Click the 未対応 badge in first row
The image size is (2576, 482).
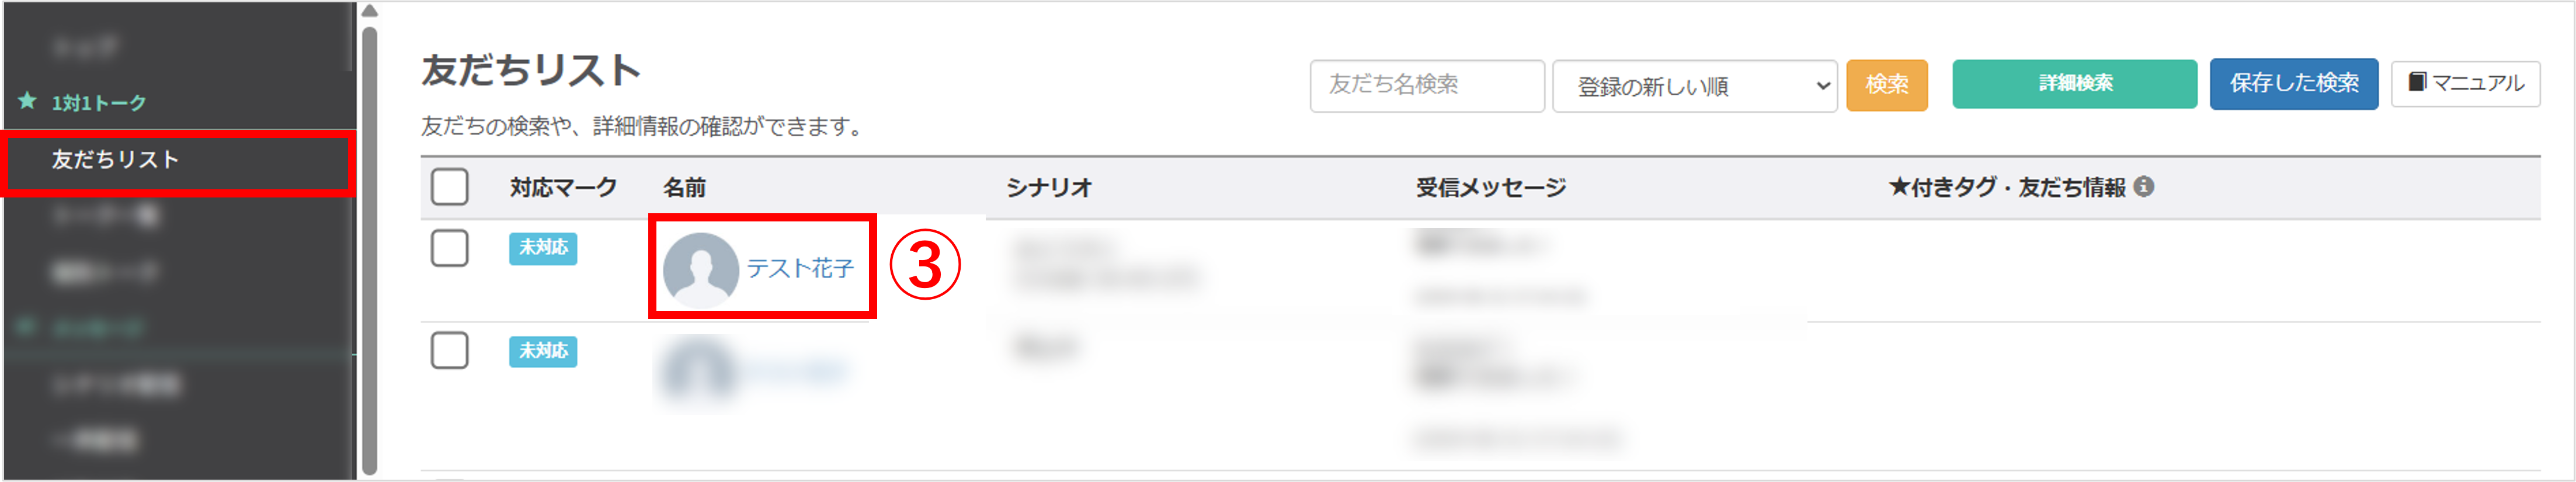tap(543, 248)
